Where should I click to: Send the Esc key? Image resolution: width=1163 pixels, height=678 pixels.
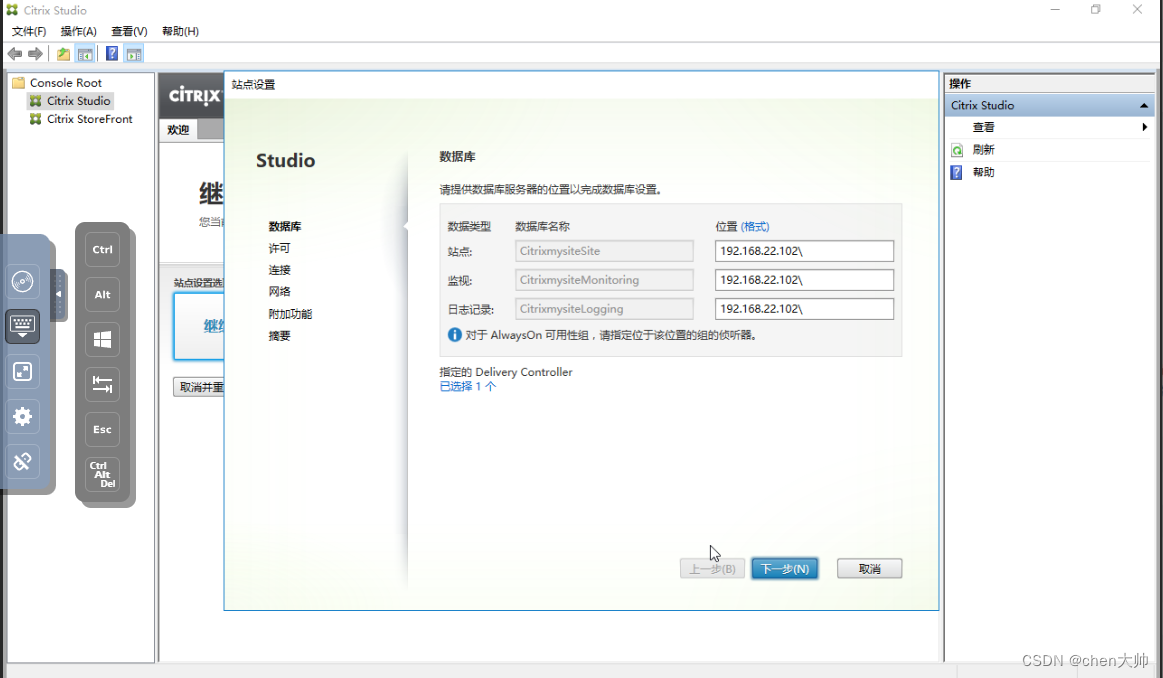click(102, 429)
